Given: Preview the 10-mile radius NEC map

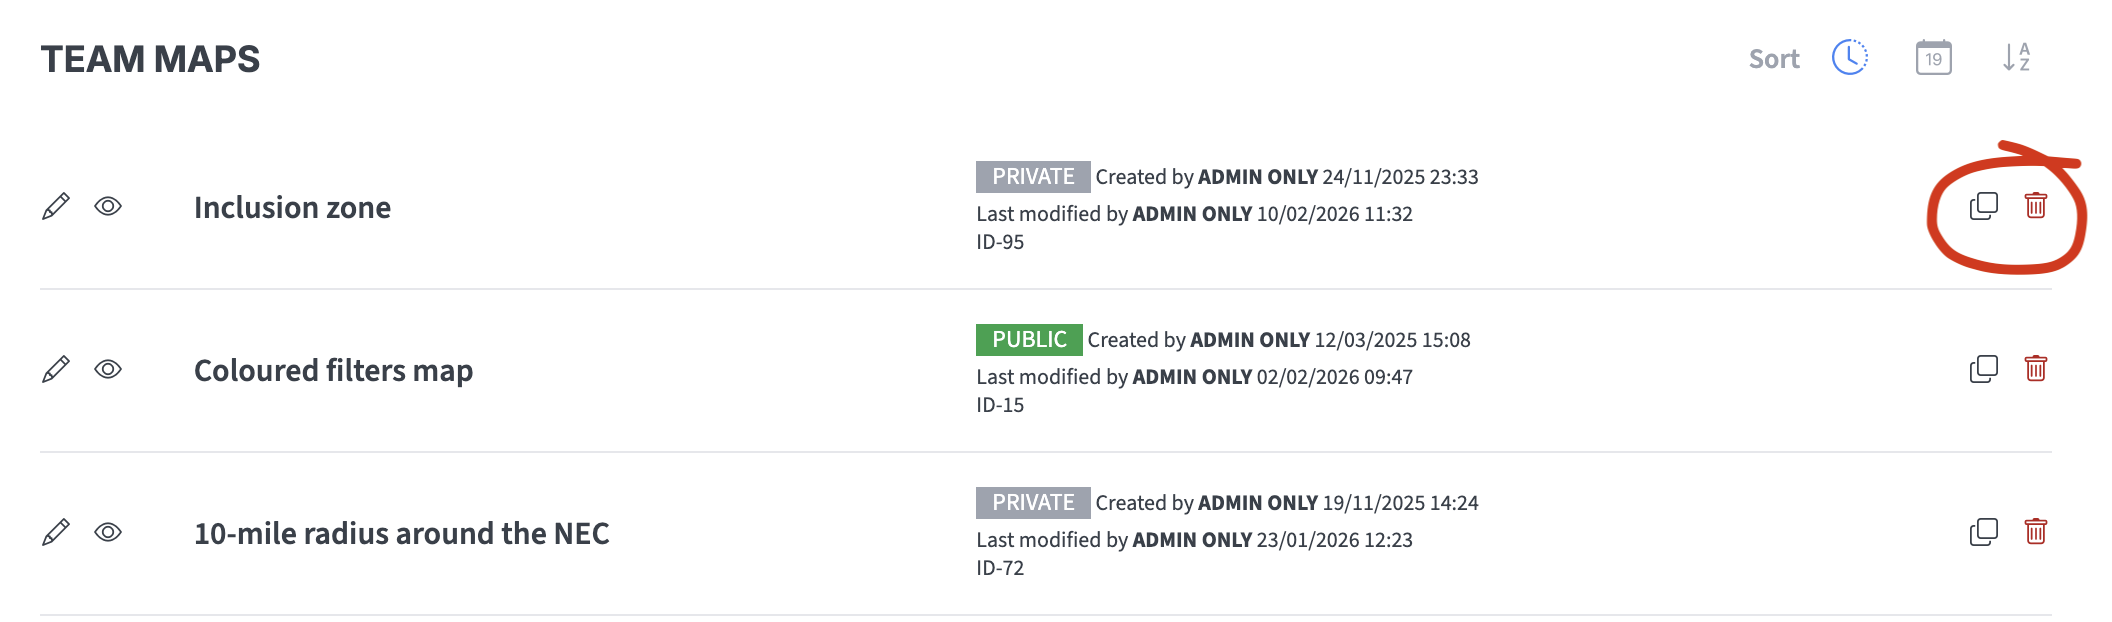Looking at the screenshot, I should [x=108, y=532].
